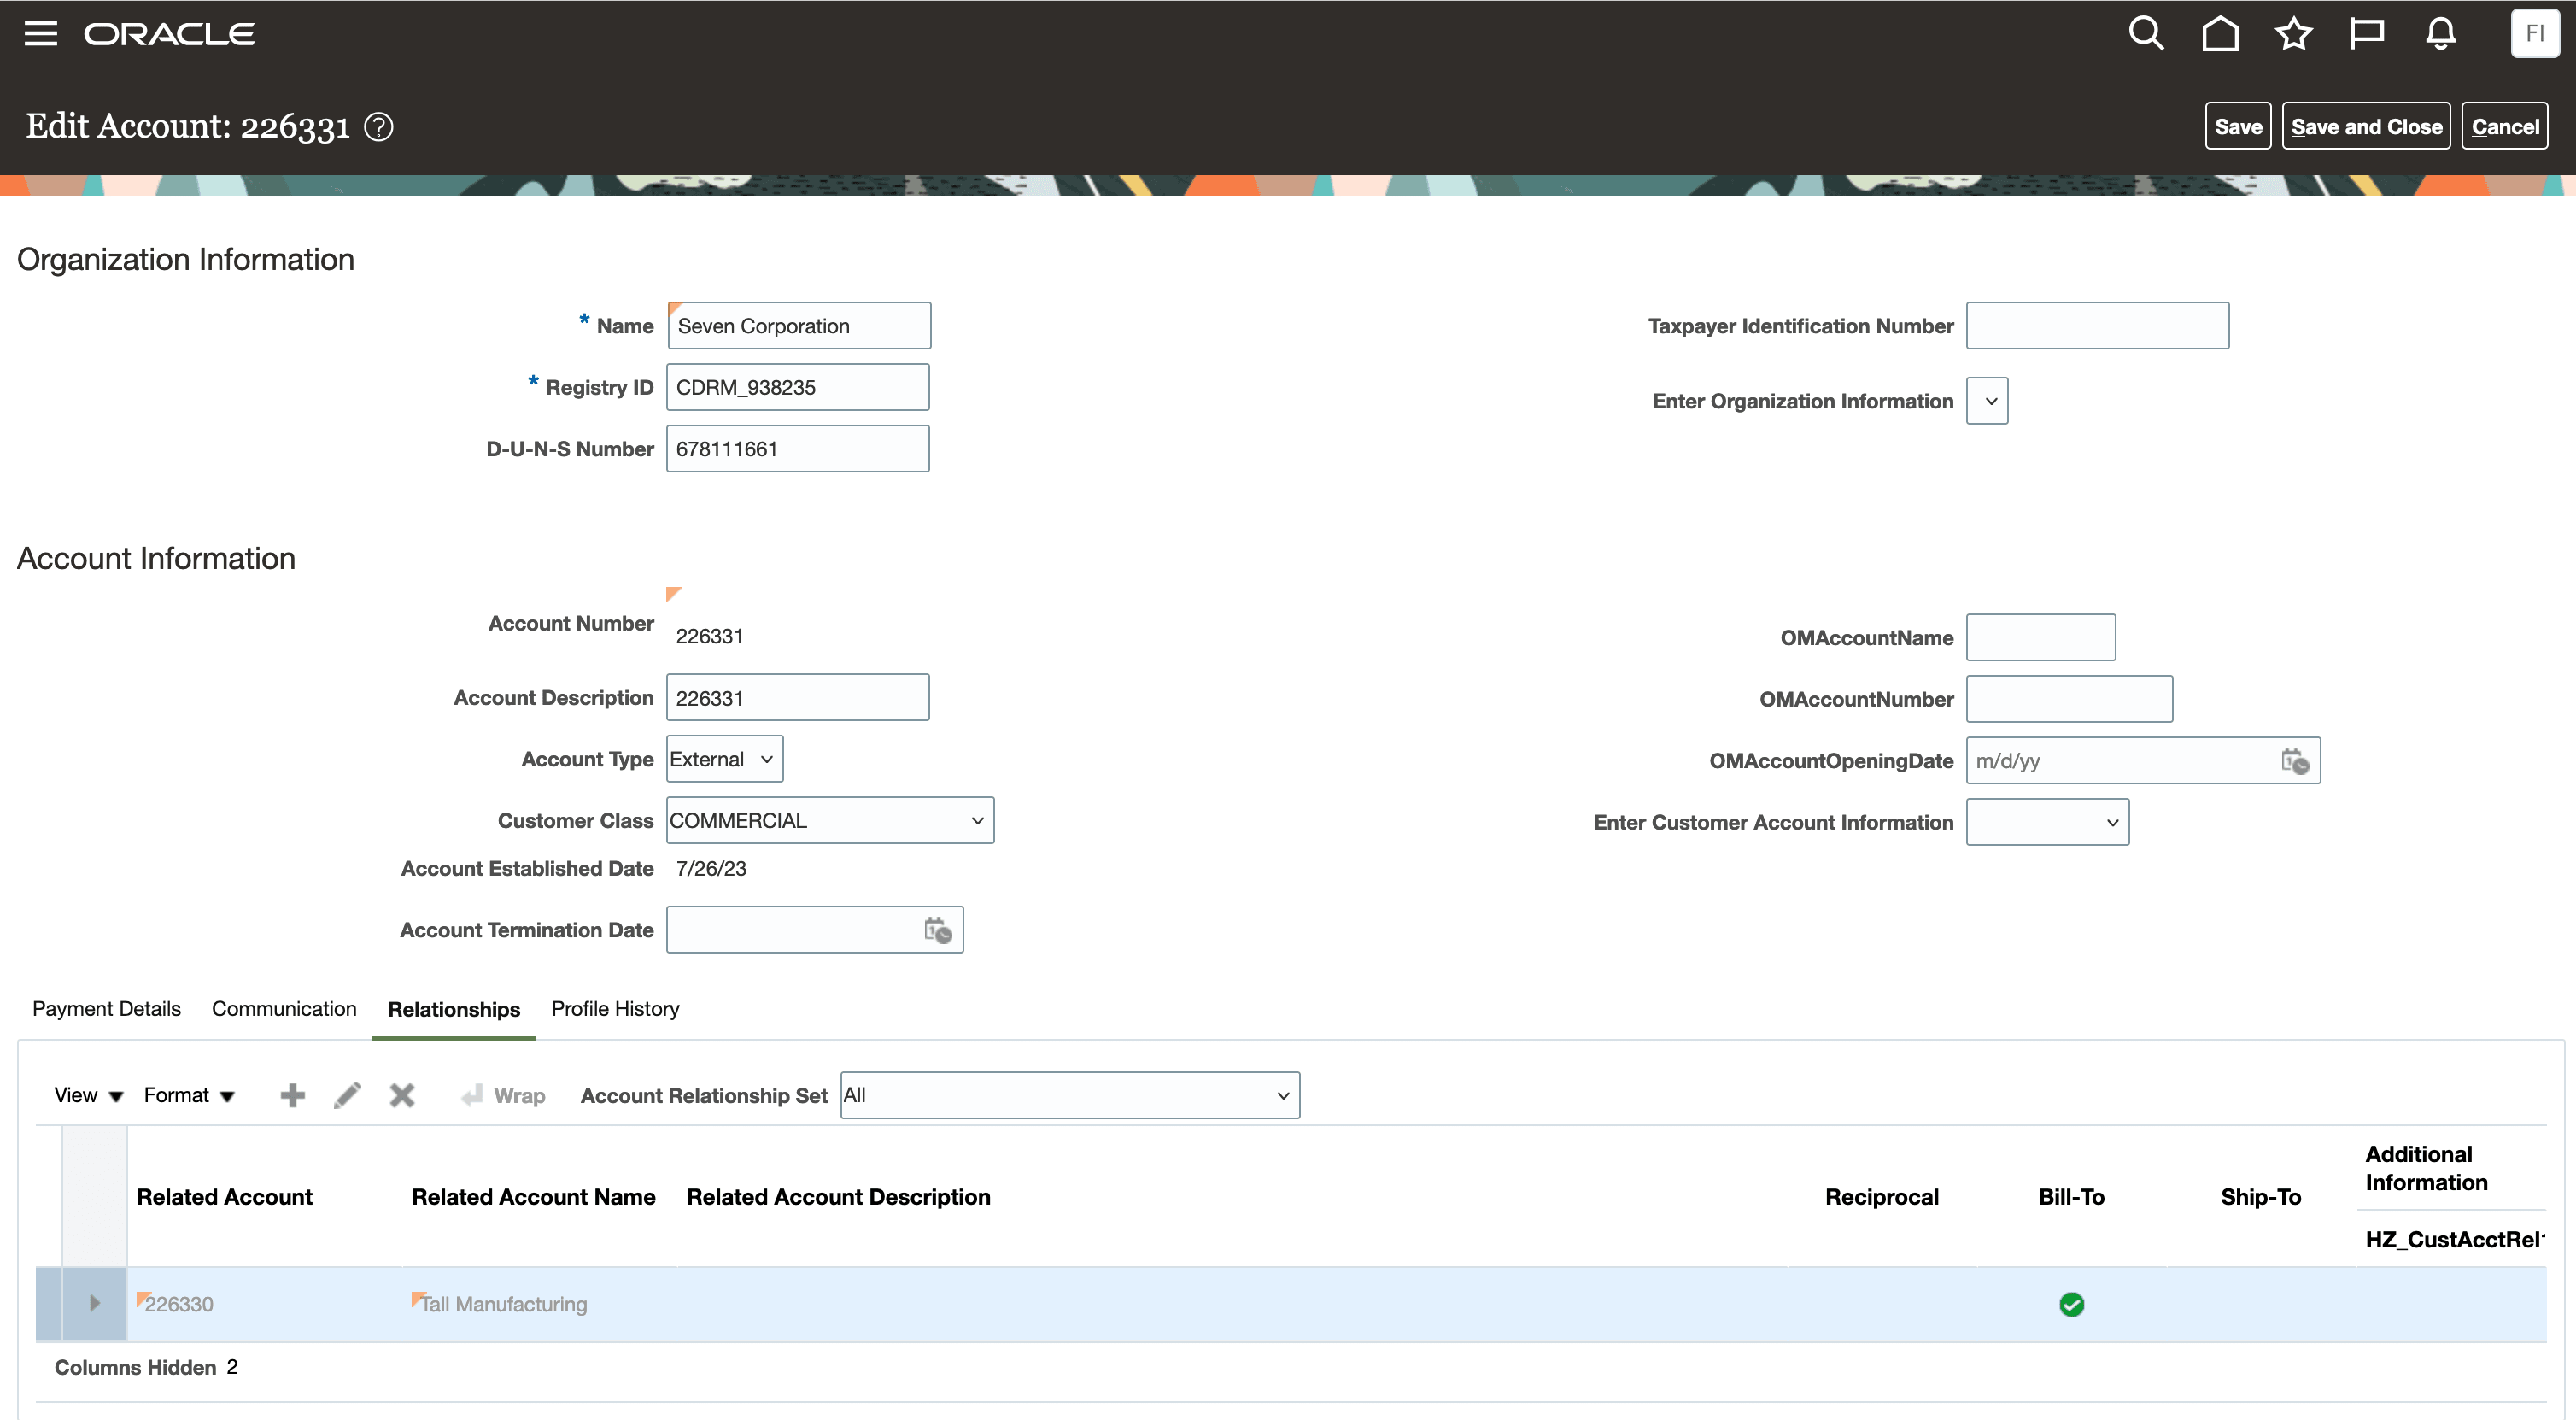Add a relationship with plus icon
Image resolution: width=2576 pixels, height=1420 pixels.
292,1095
